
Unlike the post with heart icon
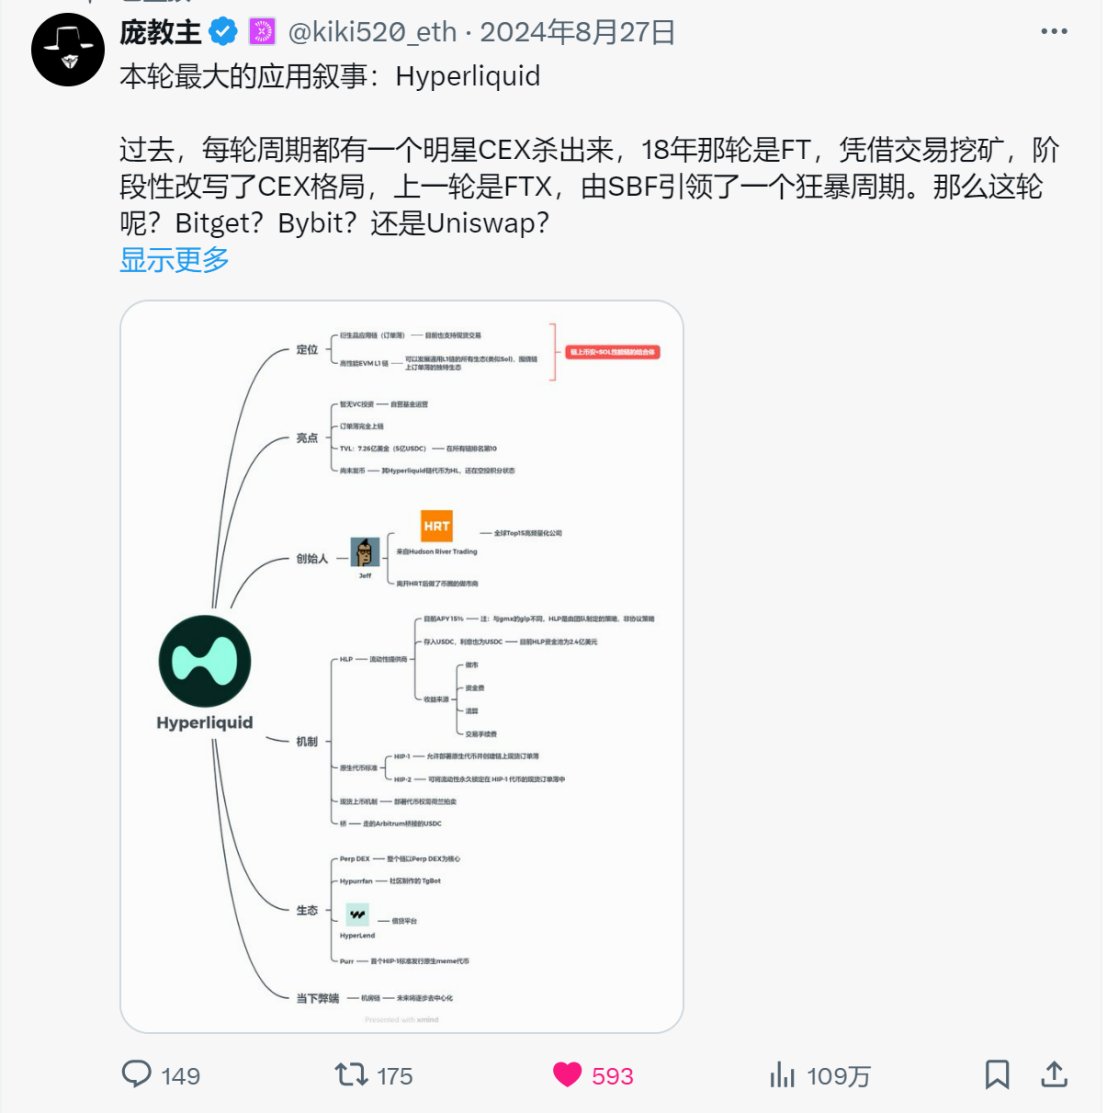pyautogui.click(x=566, y=1075)
